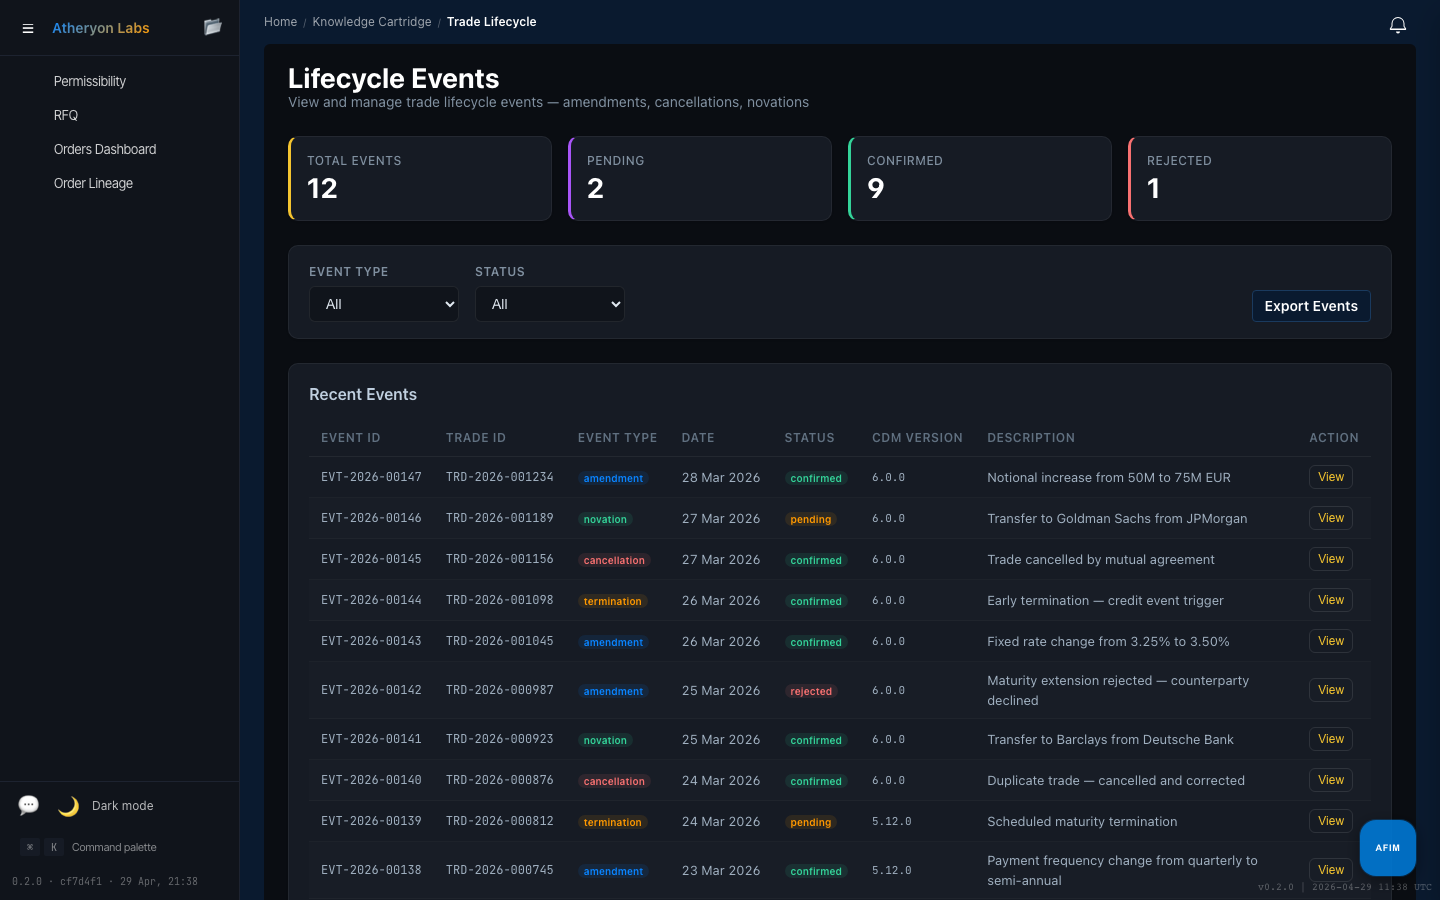Image resolution: width=1440 pixels, height=900 pixels.
Task: Click the termination badge for EVT-2026-00144
Action: (x=612, y=601)
